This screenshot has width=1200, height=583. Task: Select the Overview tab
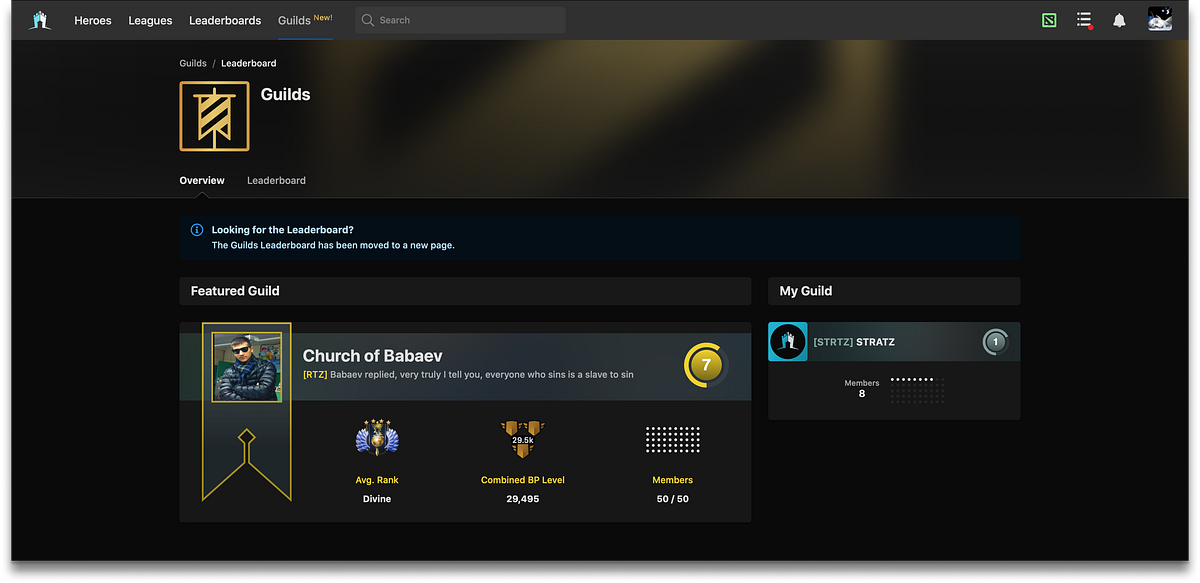(202, 181)
